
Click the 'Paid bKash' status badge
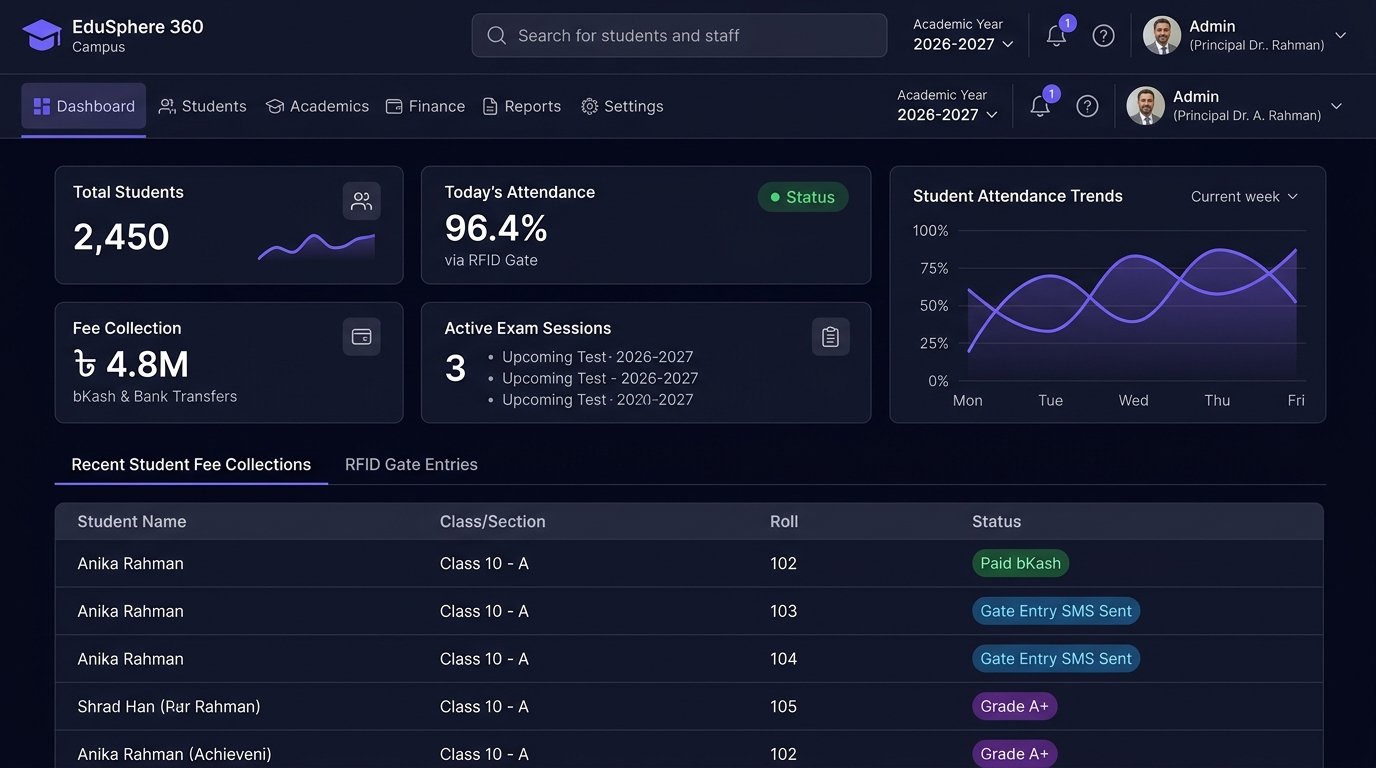tap(1020, 563)
